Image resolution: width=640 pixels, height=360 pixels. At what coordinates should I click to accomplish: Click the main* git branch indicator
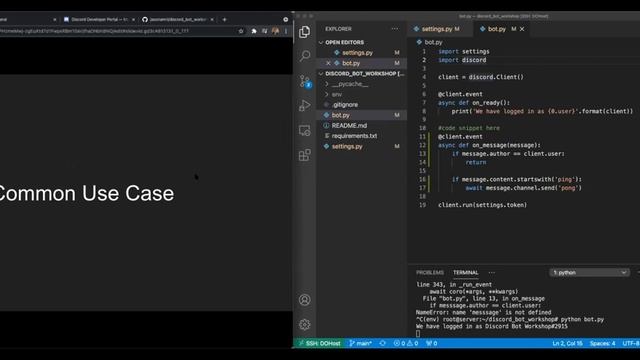(x=360, y=343)
